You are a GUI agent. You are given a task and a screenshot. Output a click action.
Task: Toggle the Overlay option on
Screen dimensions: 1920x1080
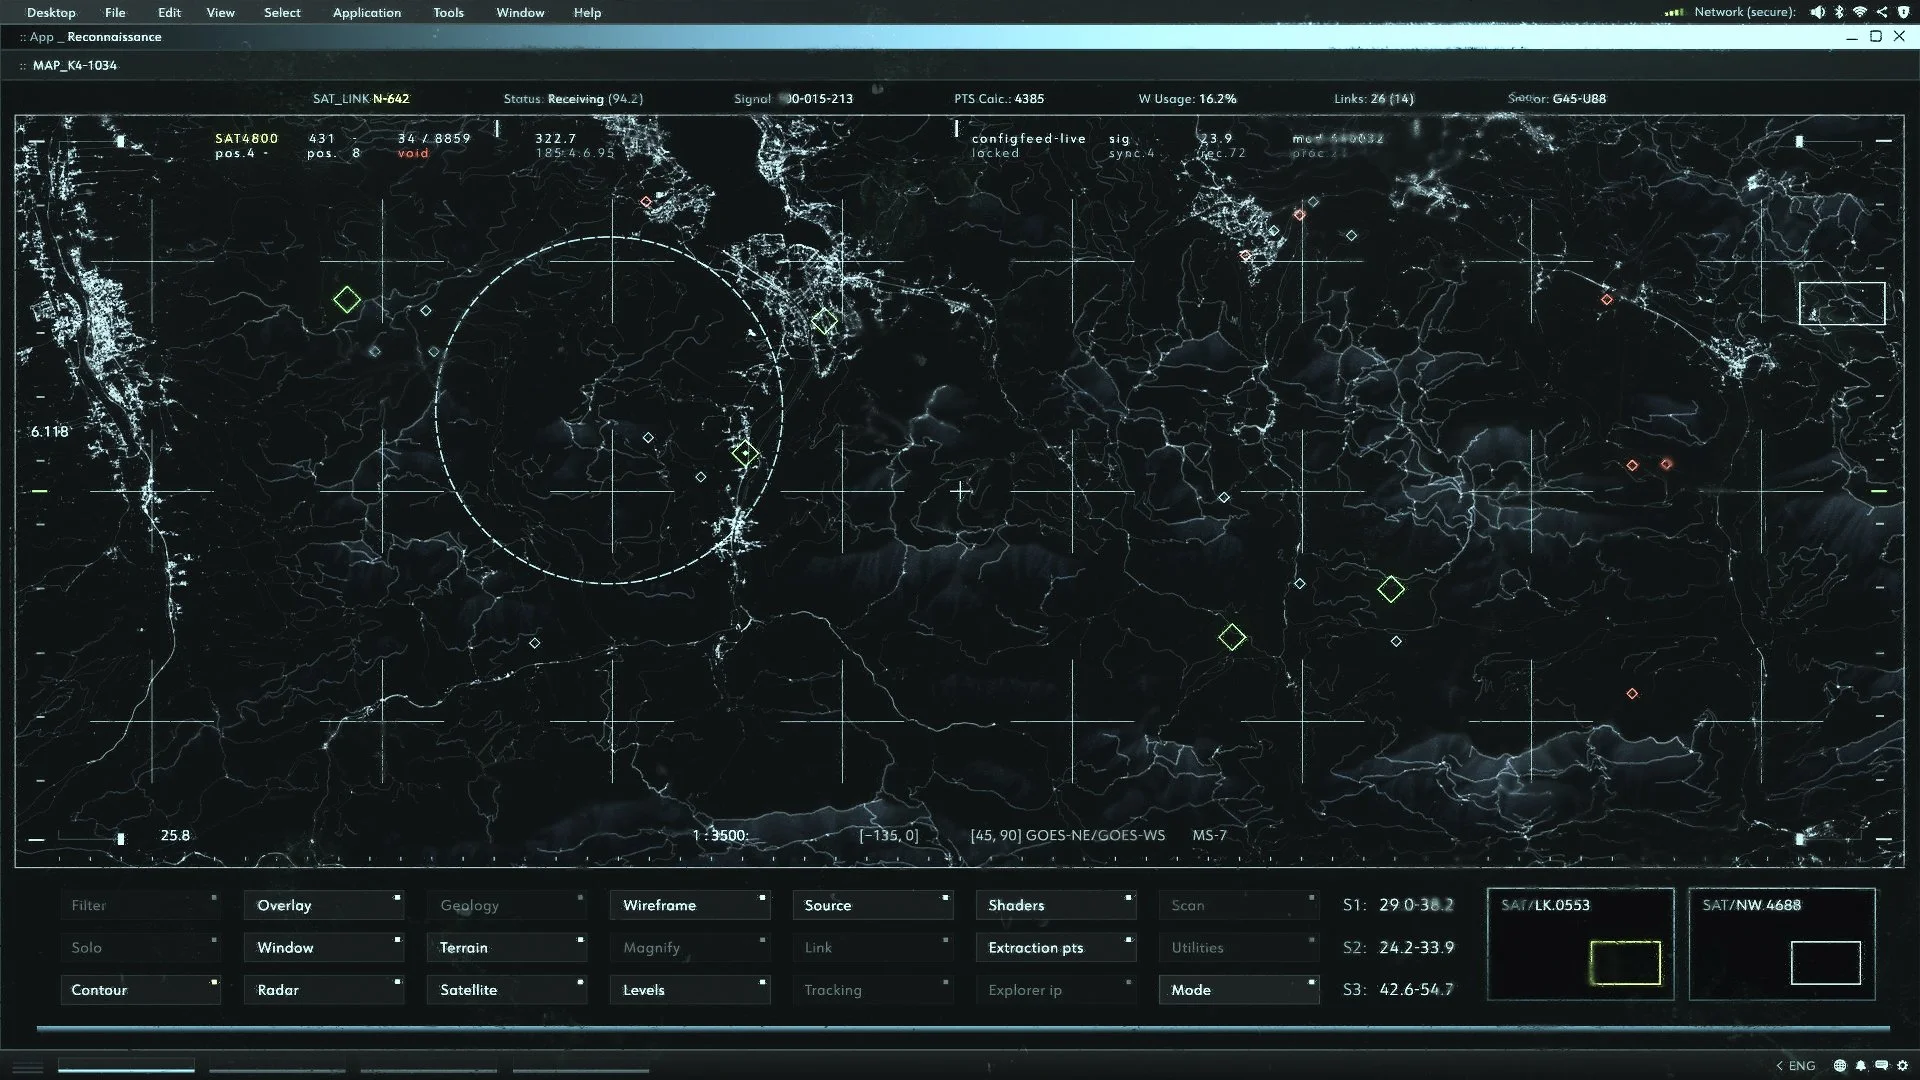(323, 905)
